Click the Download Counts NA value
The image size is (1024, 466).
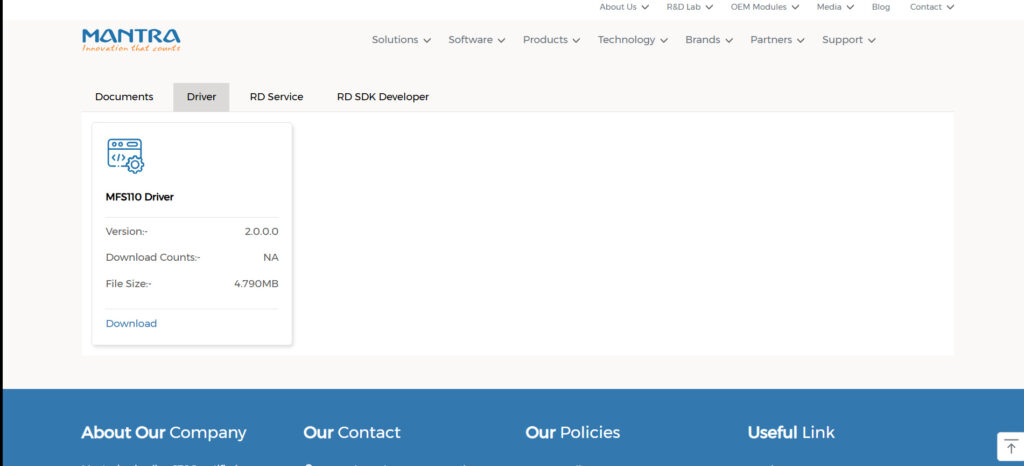(271, 257)
